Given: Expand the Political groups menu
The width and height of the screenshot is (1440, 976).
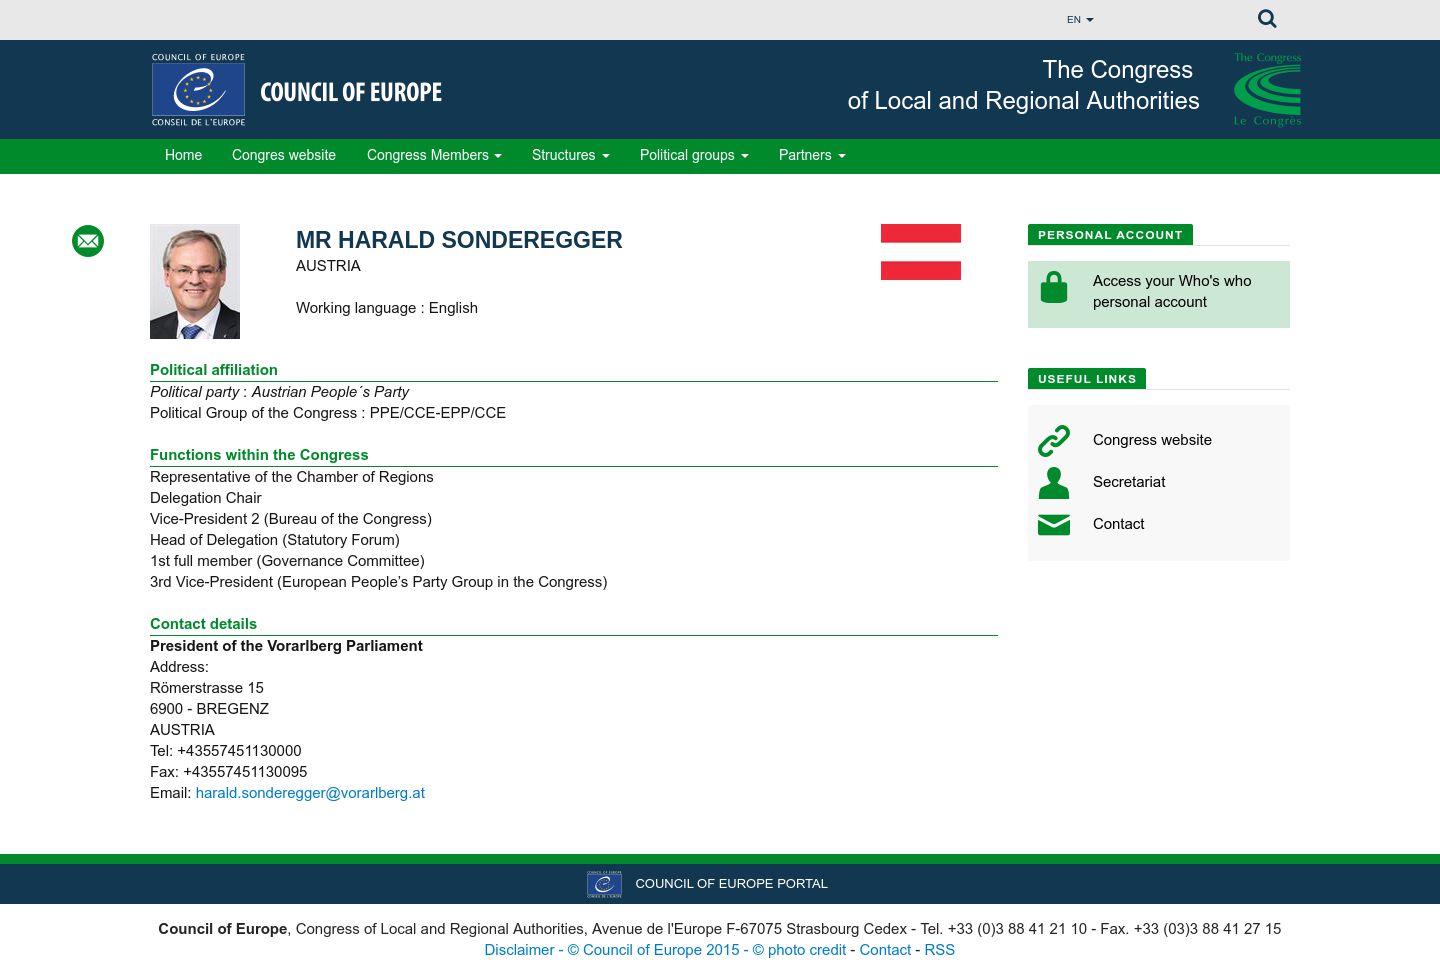Looking at the screenshot, I should (694, 155).
